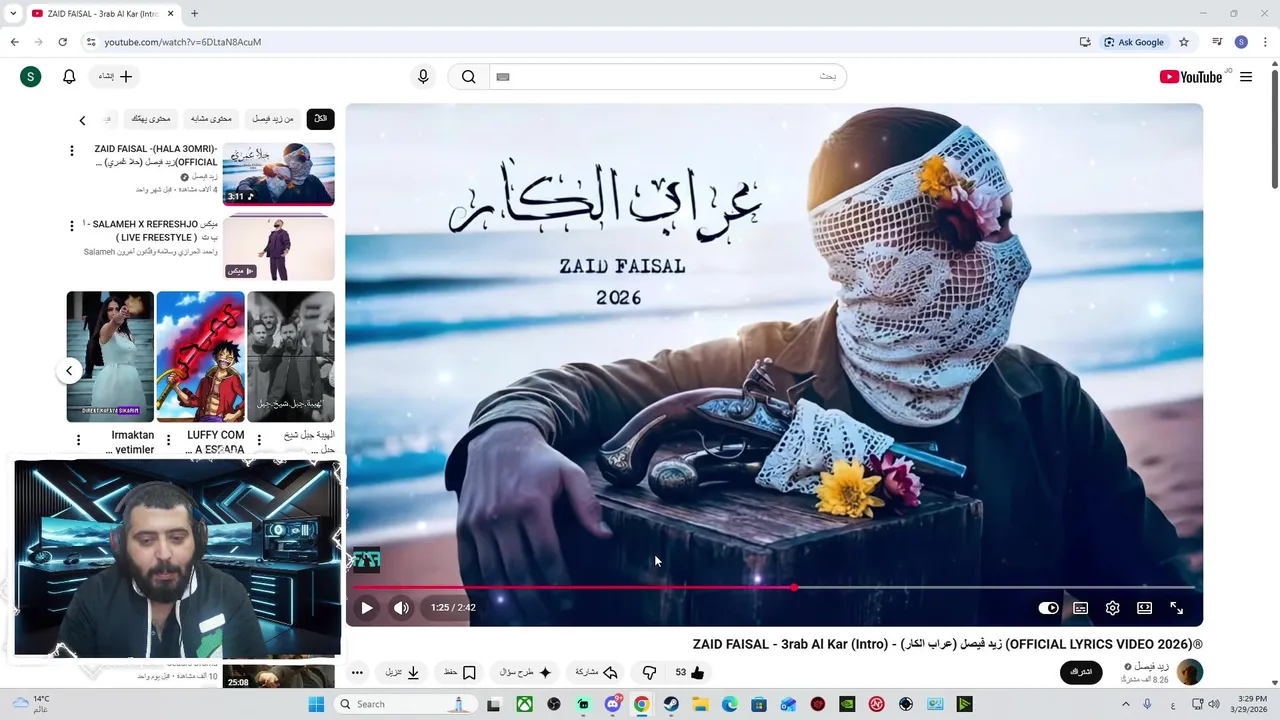This screenshot has height=720, width=1280.
Task: Open options for الهيبة جبل short
Action: click(x=259, y=440)
